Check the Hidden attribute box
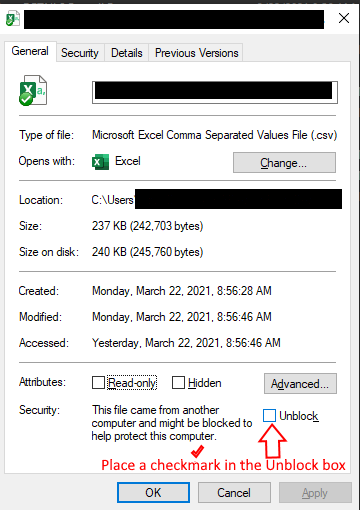 tap(178, 383)
